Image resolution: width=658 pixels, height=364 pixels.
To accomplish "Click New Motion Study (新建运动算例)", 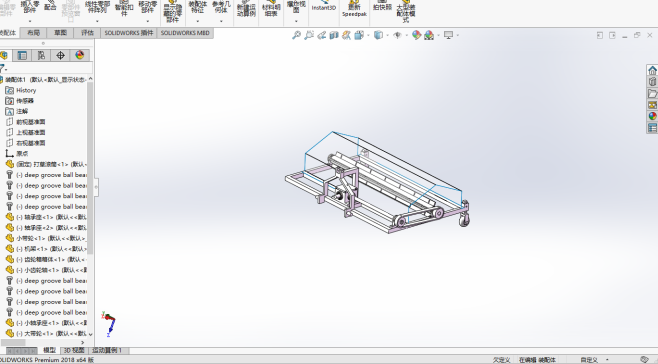I will tap(246, 8).
